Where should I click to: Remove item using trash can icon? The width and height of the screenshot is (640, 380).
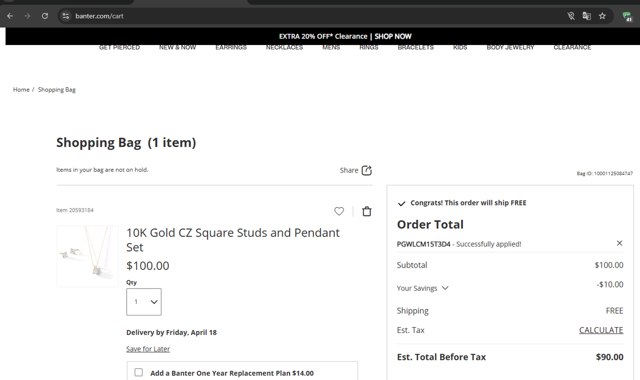(x=367, y=211)
